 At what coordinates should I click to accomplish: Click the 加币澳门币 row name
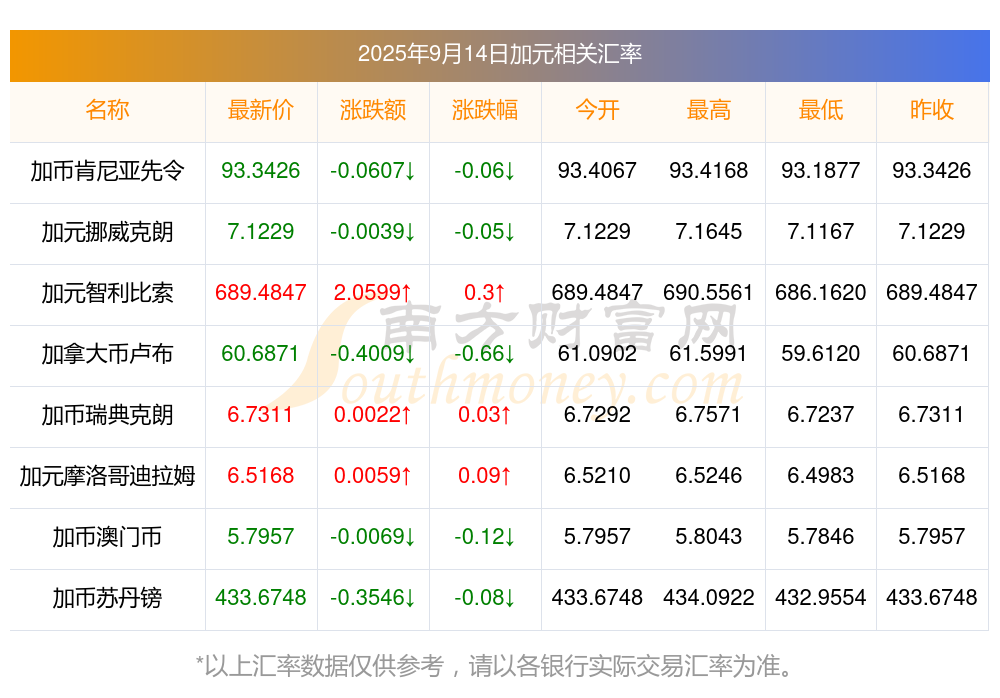(107, 537)
